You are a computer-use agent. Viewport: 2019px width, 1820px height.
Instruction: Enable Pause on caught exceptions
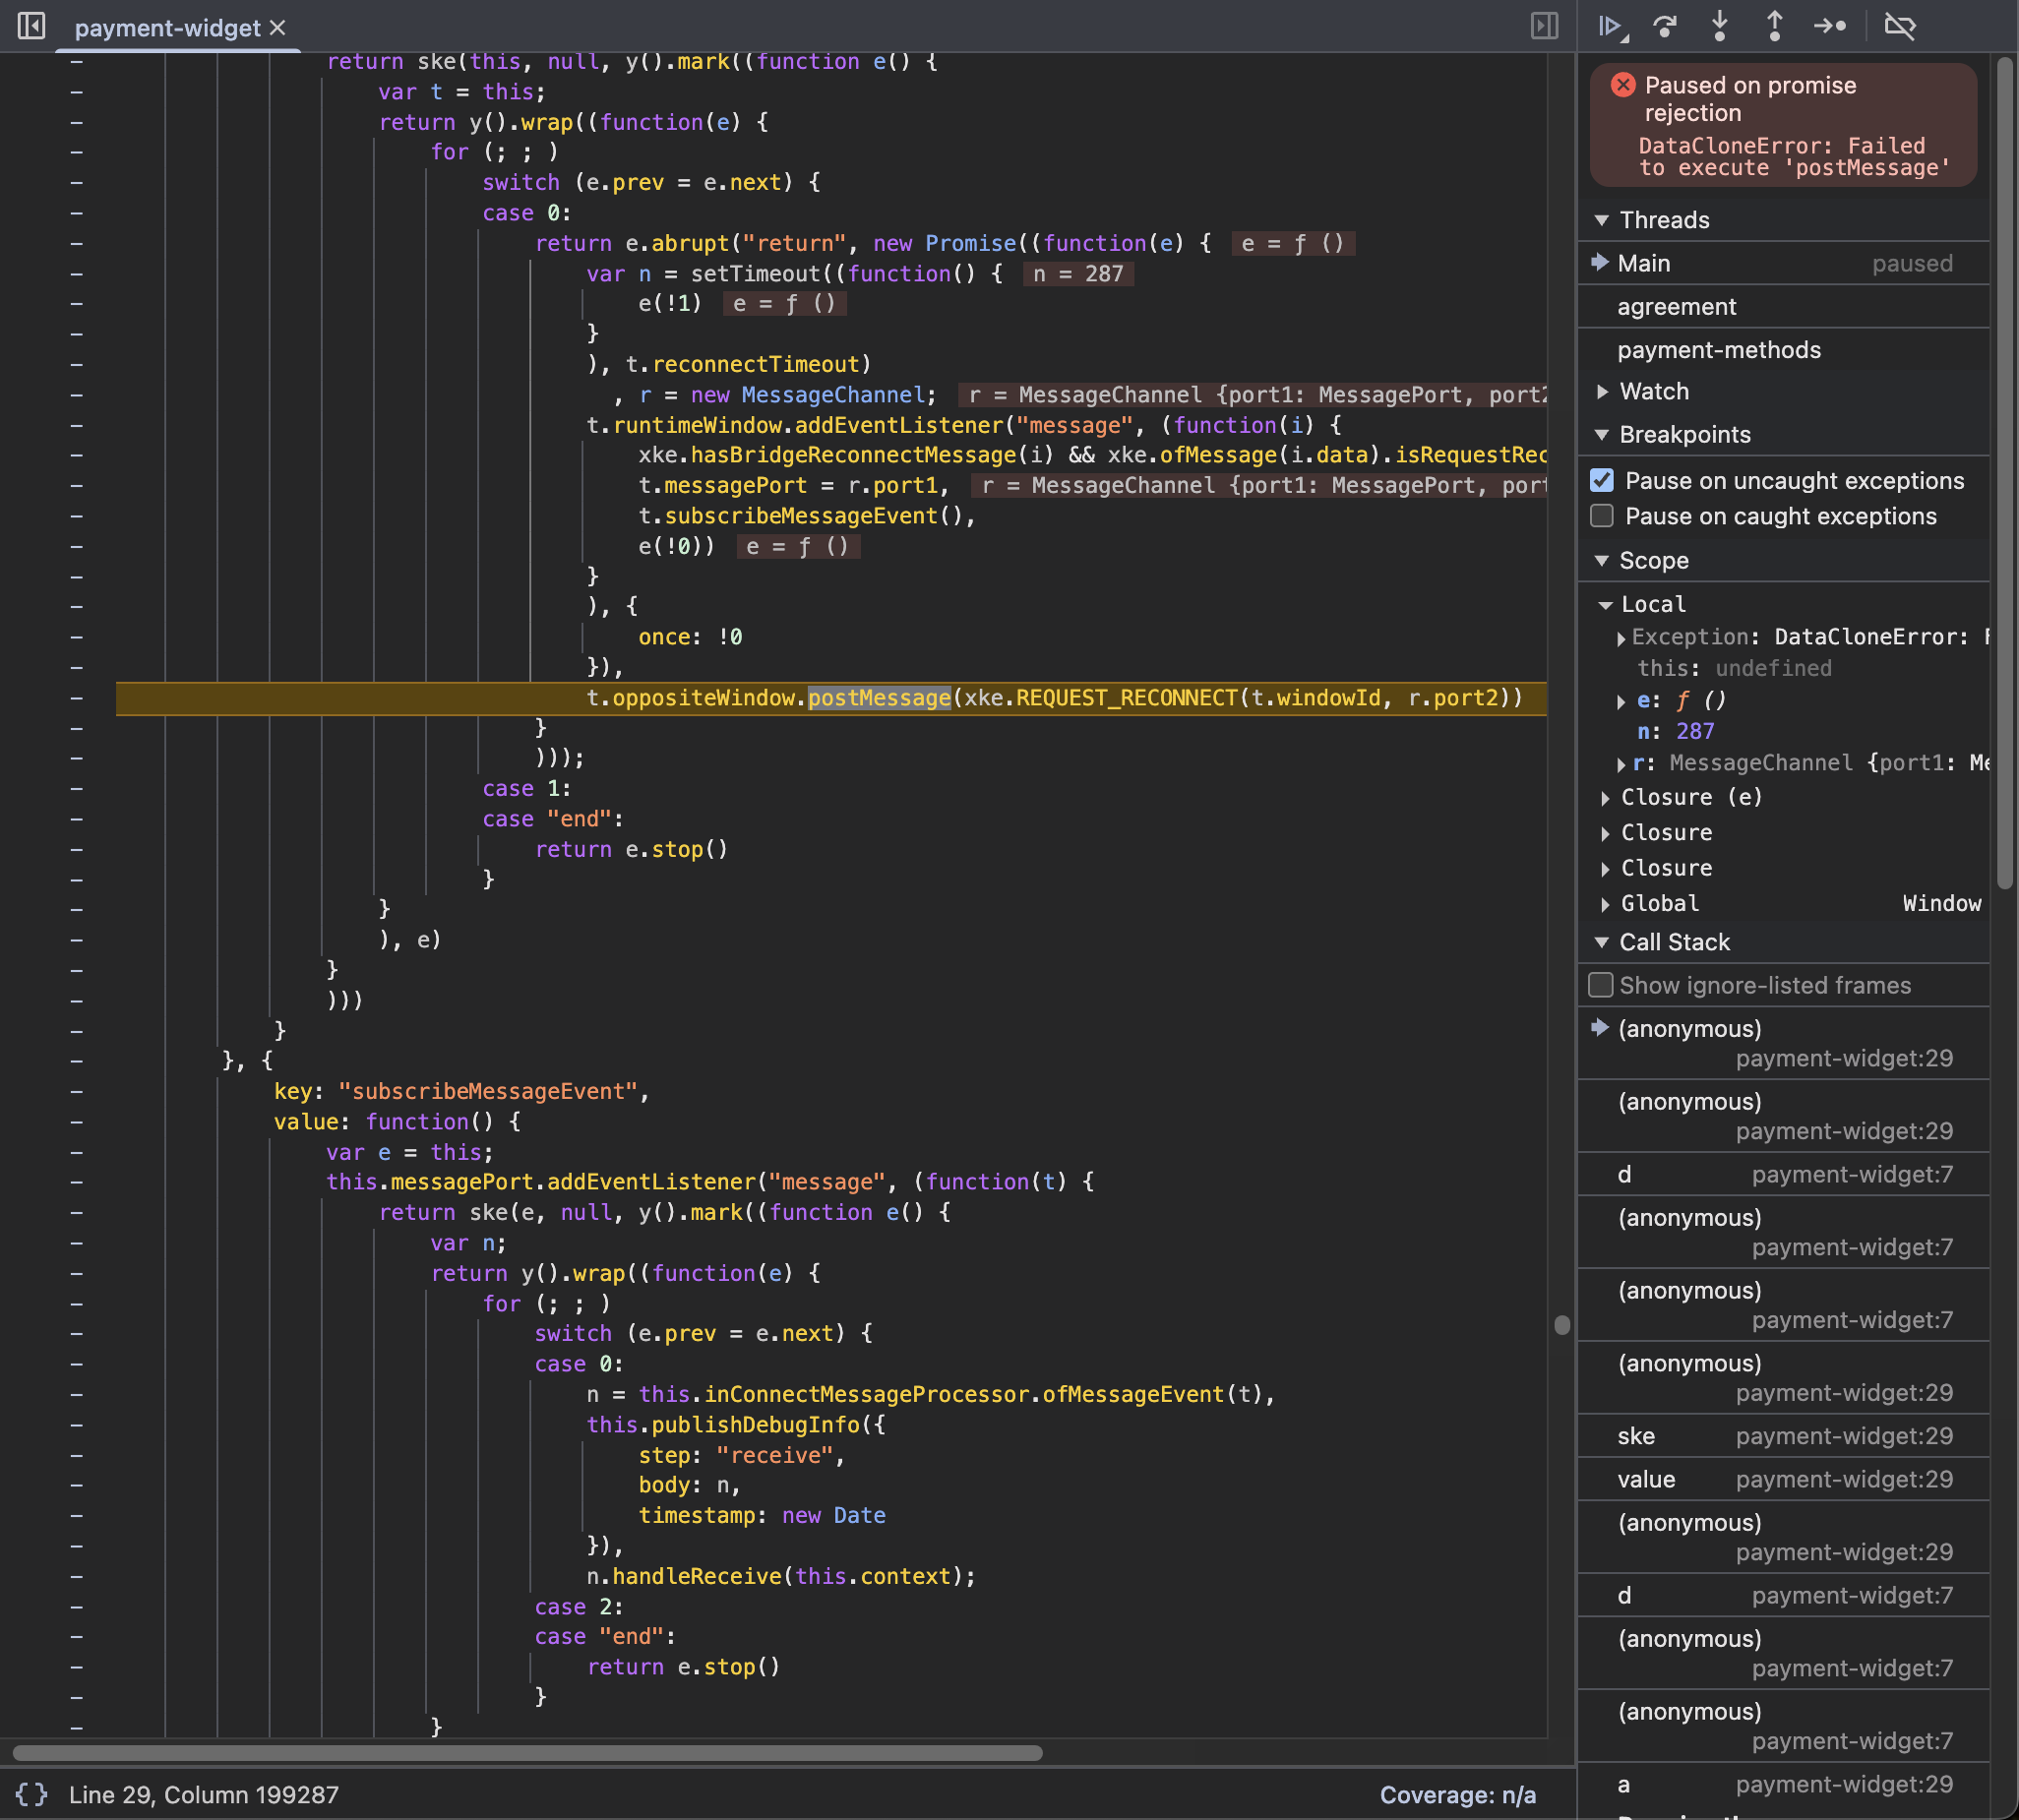(x=1602, y=516)
